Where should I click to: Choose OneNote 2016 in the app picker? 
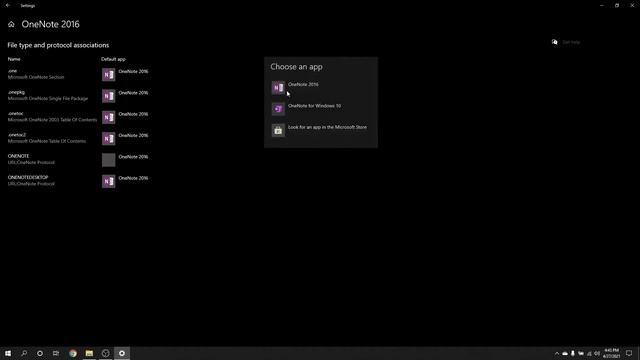[x=321, y=87]
